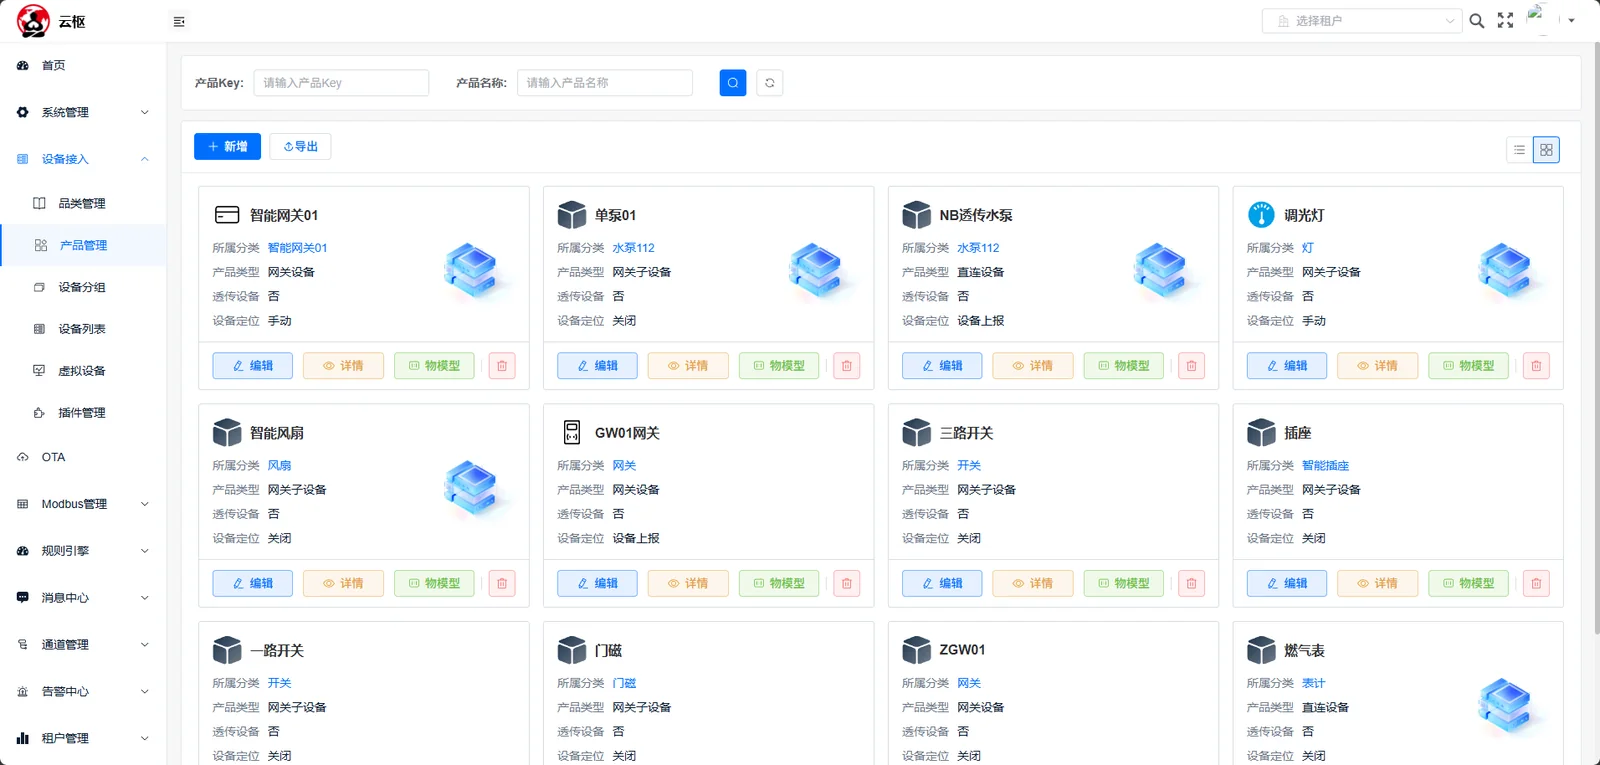Click the 一路开关 card title
Image resolution: width=1600 pixels, height=765 pixels.
(x=277, y=651)
